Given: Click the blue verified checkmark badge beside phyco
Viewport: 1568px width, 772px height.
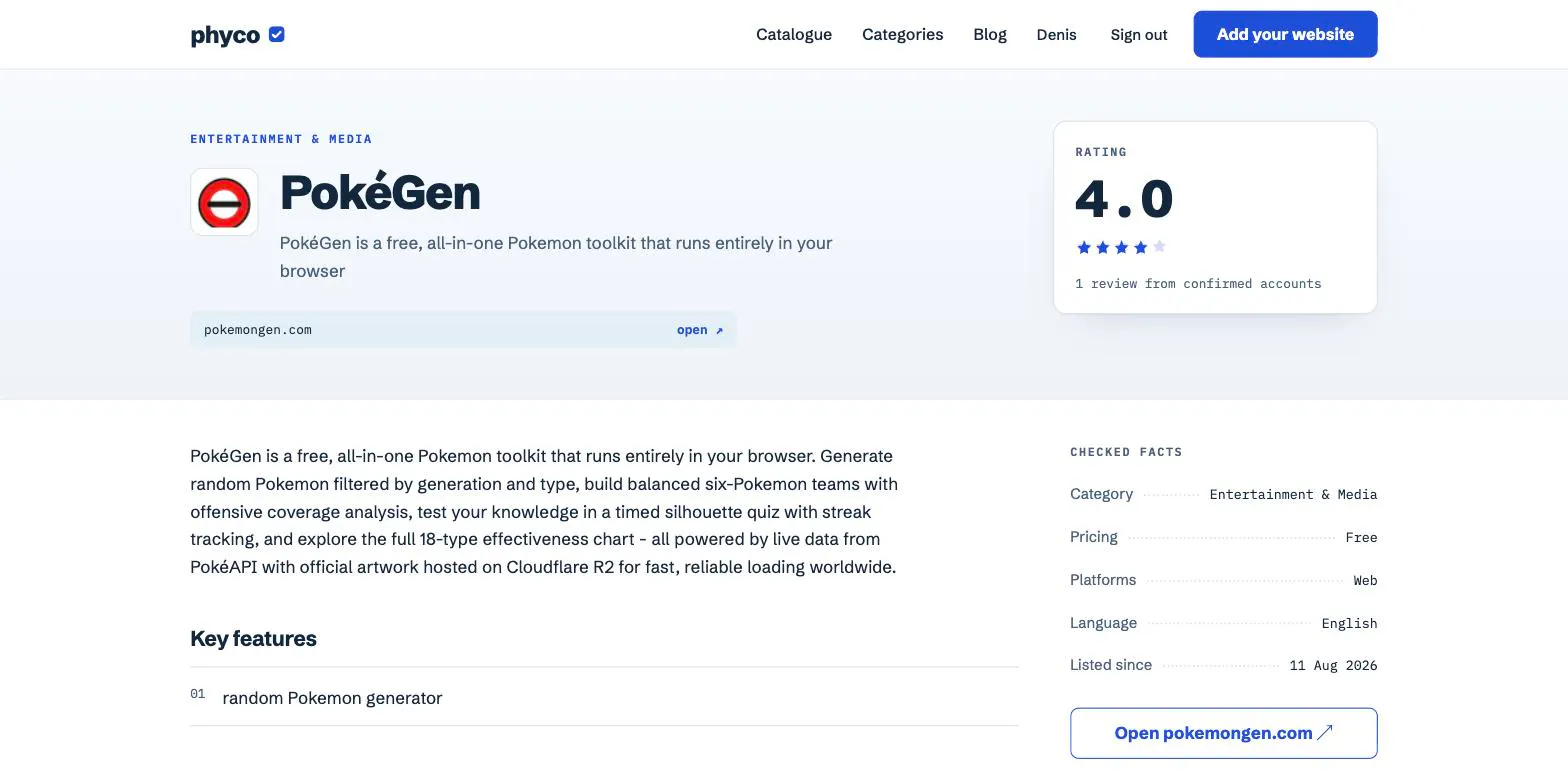Looking at the screenshot, I should 277,34.
